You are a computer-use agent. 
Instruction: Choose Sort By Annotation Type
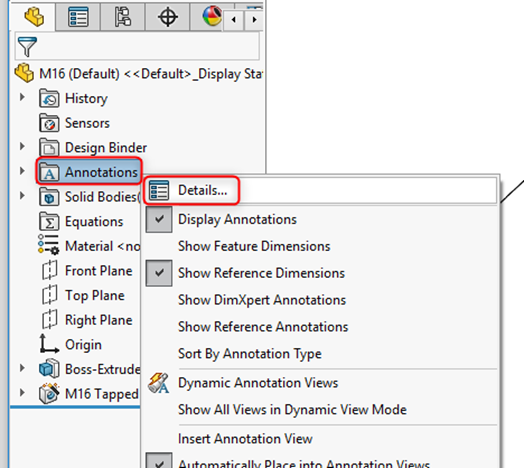click(250, 354)
